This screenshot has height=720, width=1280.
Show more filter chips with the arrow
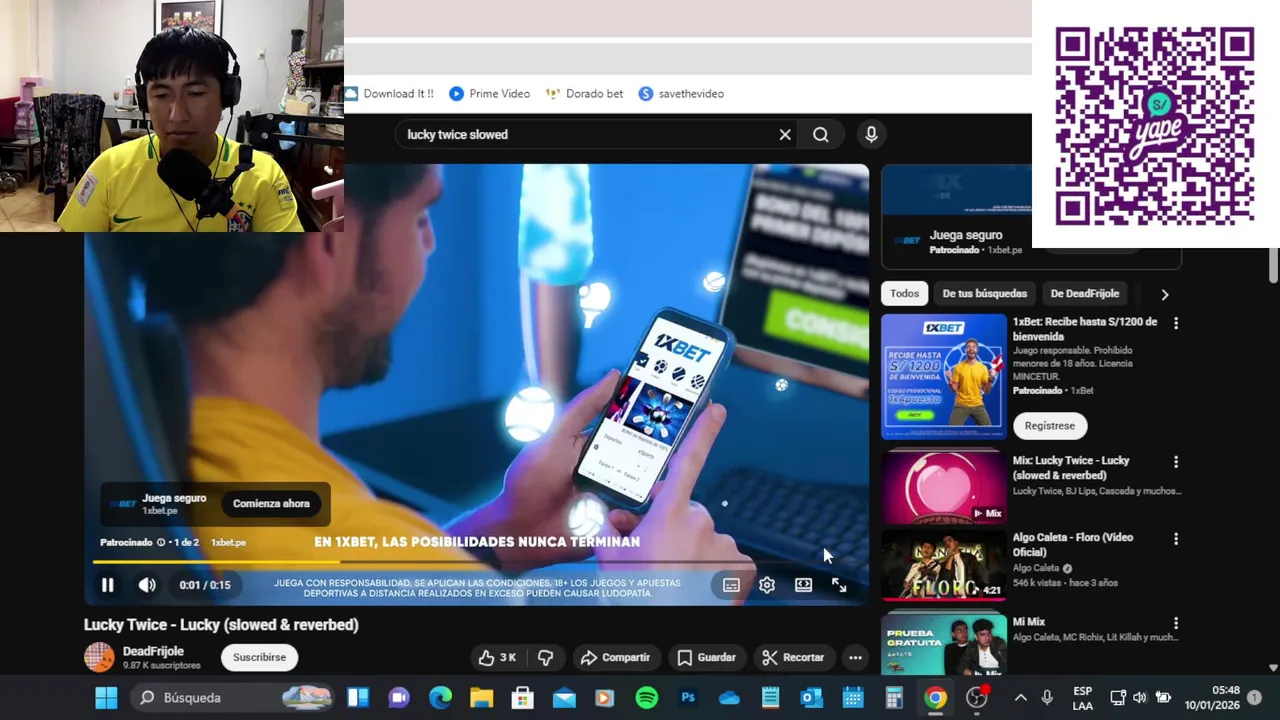[1164, 294]
